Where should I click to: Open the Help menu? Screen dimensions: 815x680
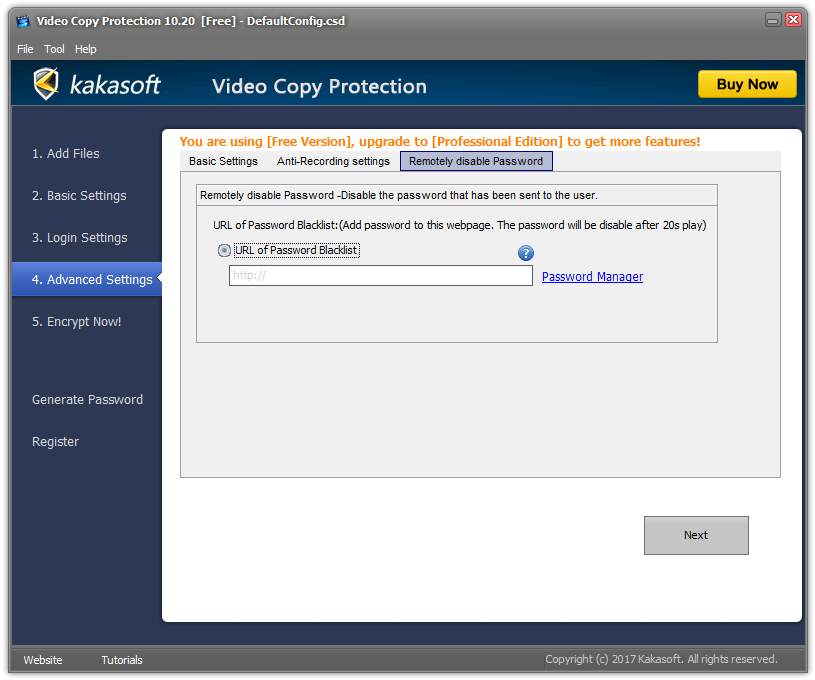coord(86,49)
